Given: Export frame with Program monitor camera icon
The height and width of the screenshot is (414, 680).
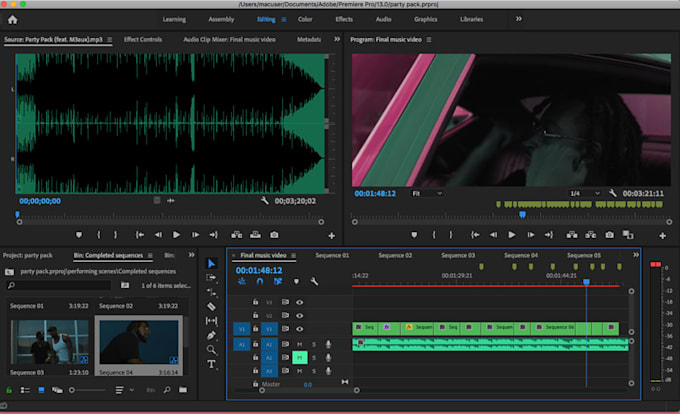Looking at the screenshot, I should tap(609, 235).
